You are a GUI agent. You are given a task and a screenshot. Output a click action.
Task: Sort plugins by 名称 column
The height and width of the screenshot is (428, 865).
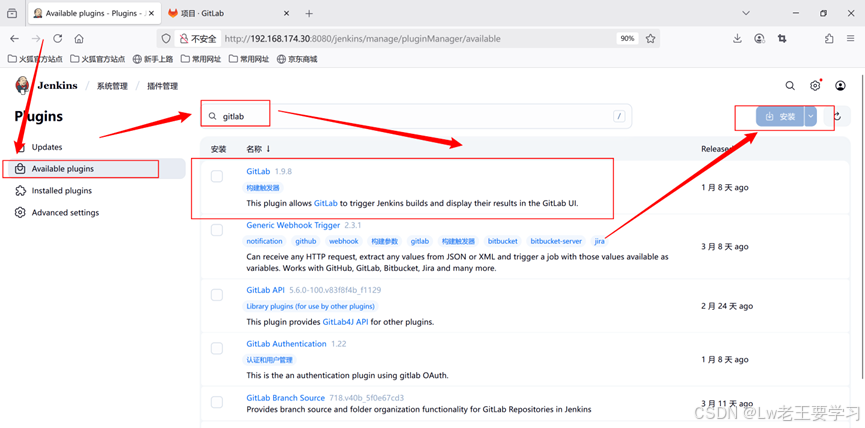(258, 149)
